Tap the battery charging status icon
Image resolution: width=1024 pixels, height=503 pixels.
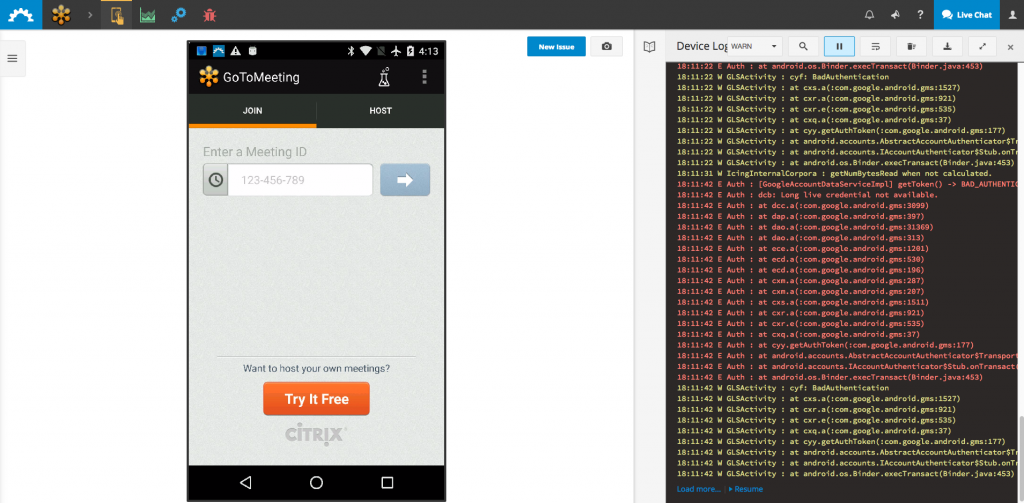(410, 51)
